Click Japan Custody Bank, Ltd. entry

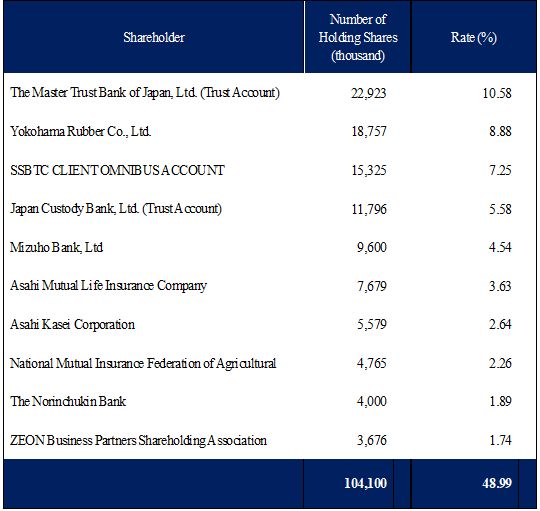point(116,209)
